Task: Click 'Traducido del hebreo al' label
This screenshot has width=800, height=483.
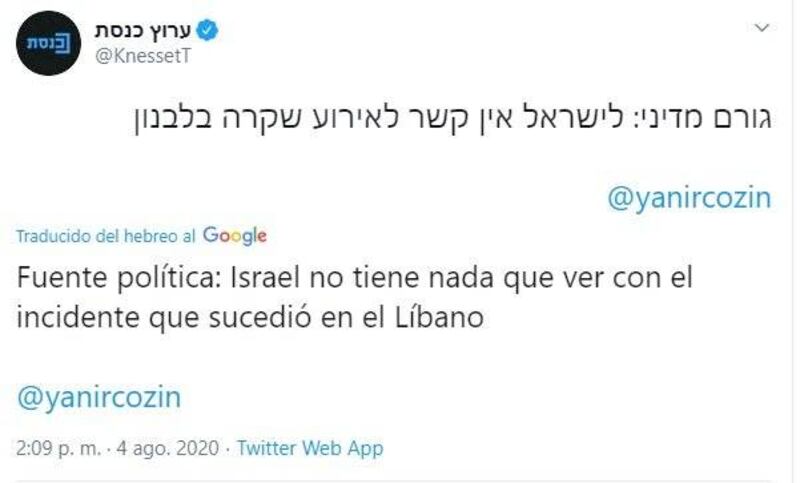Action: pyautogui.click(x=106, y=237)
